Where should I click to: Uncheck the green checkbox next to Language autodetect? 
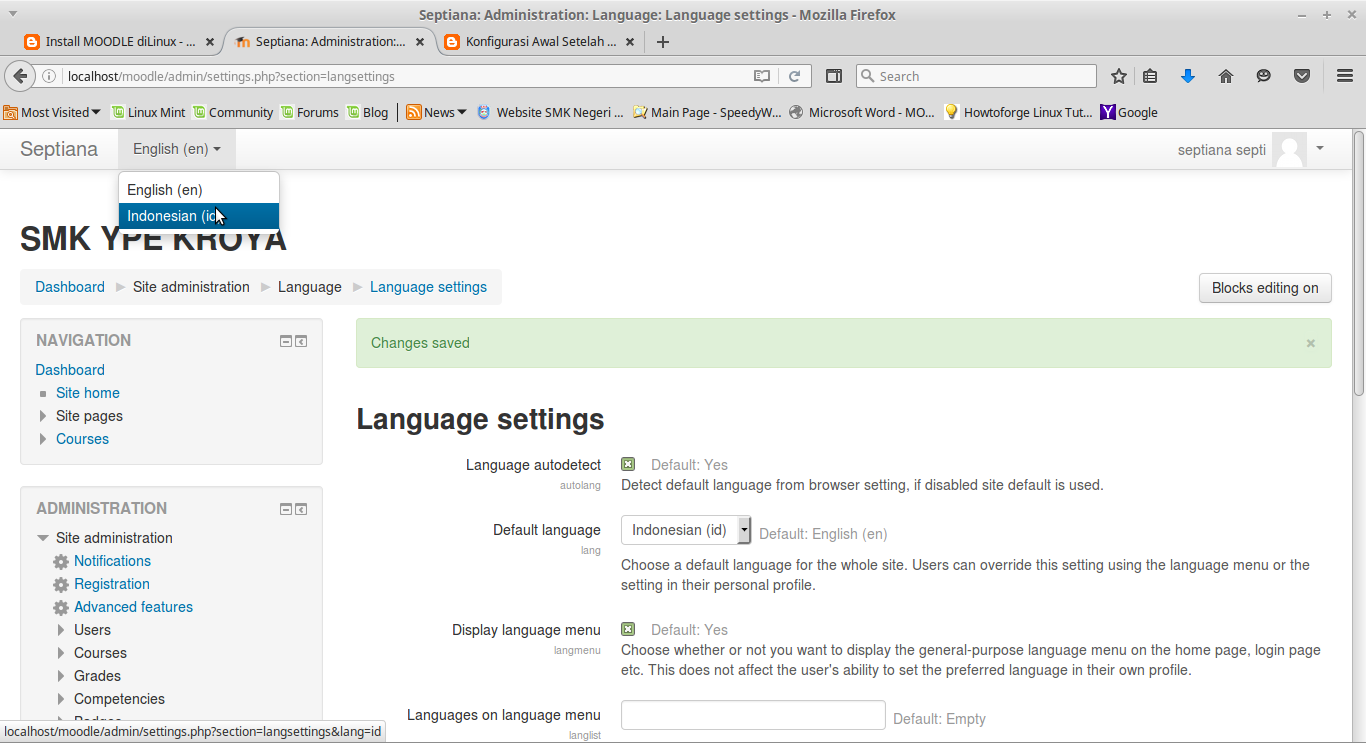628,463
